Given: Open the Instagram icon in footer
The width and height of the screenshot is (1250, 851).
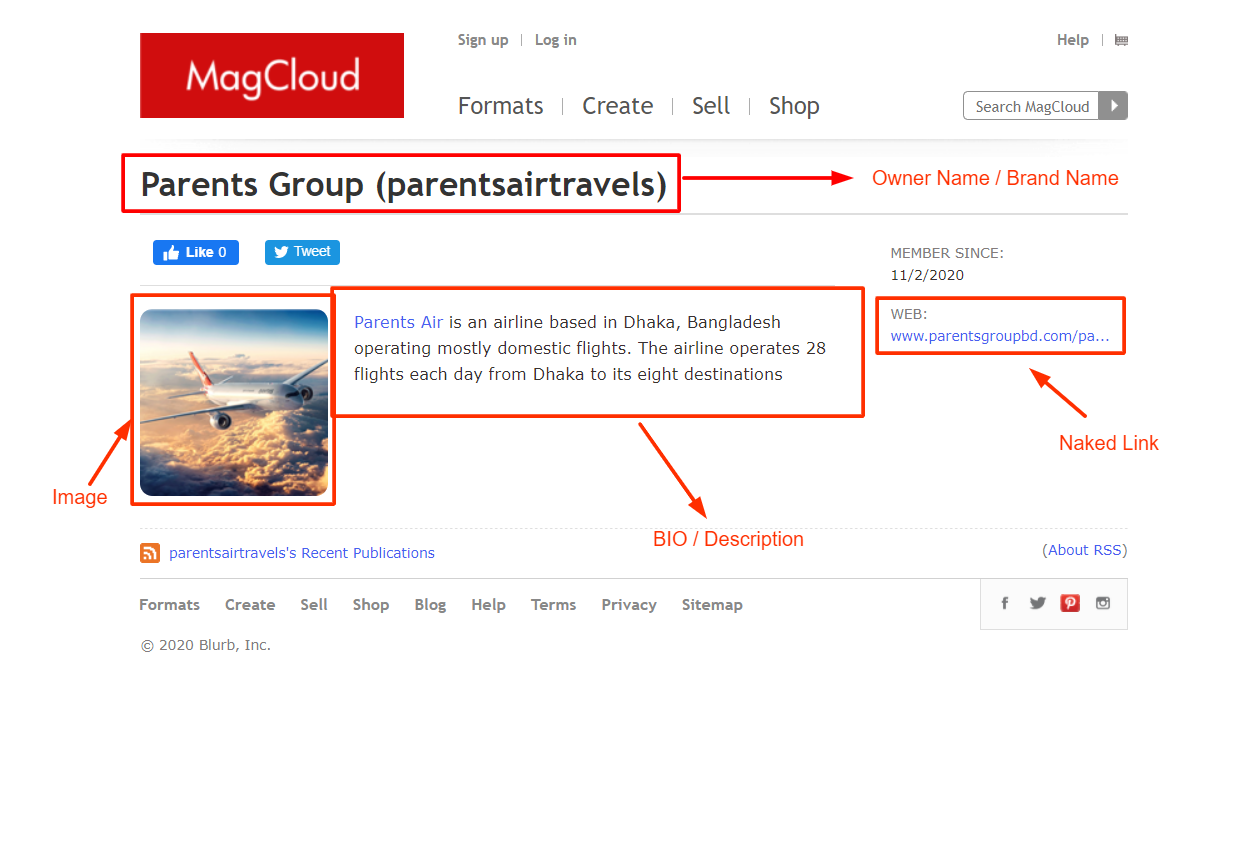Looking at the screenshot, I should 1103,603.
